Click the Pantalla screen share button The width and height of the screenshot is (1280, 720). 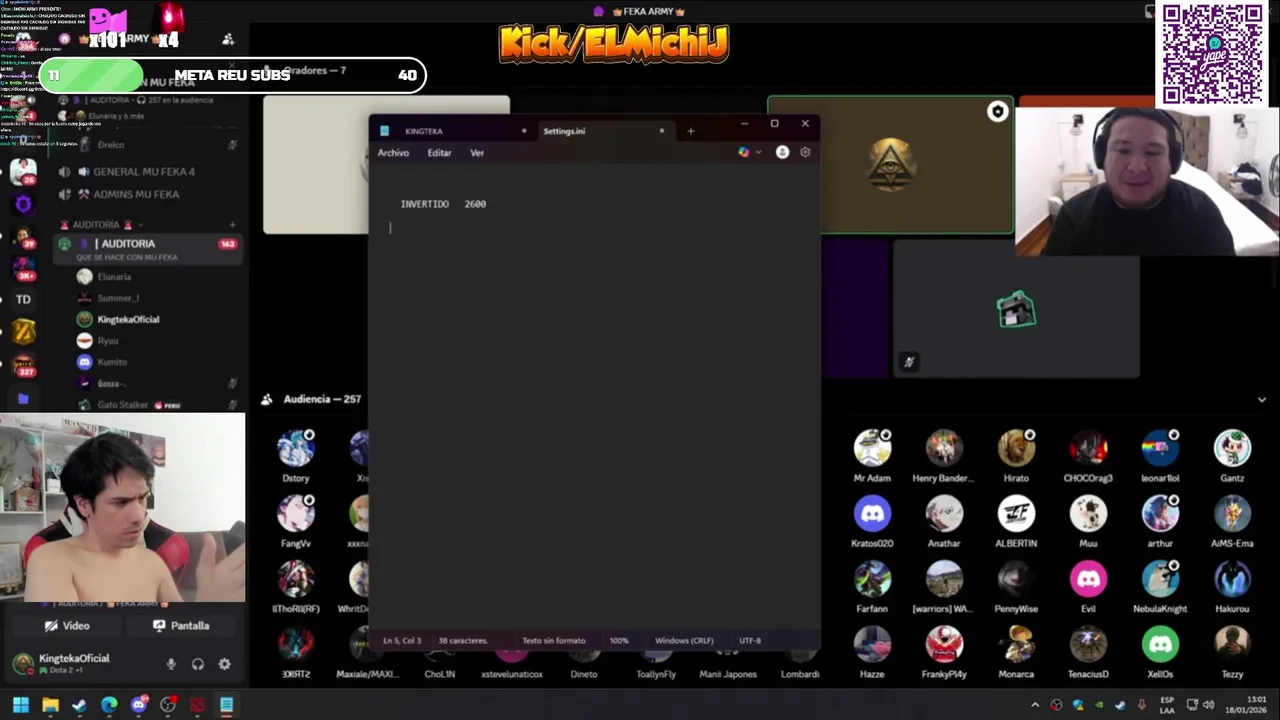tap(181, 626)
